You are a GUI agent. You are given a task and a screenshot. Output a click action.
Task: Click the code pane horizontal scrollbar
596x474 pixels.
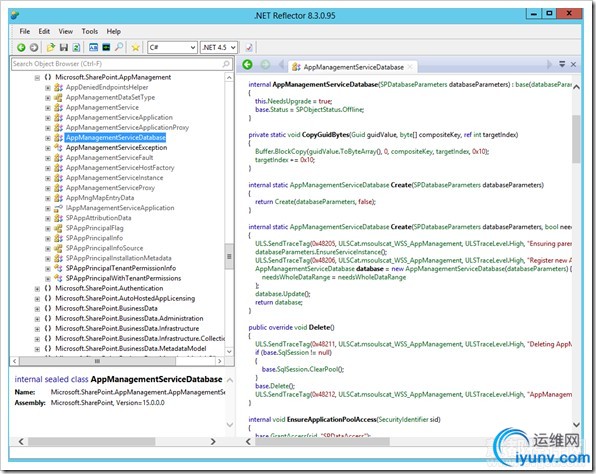(322, 441)
